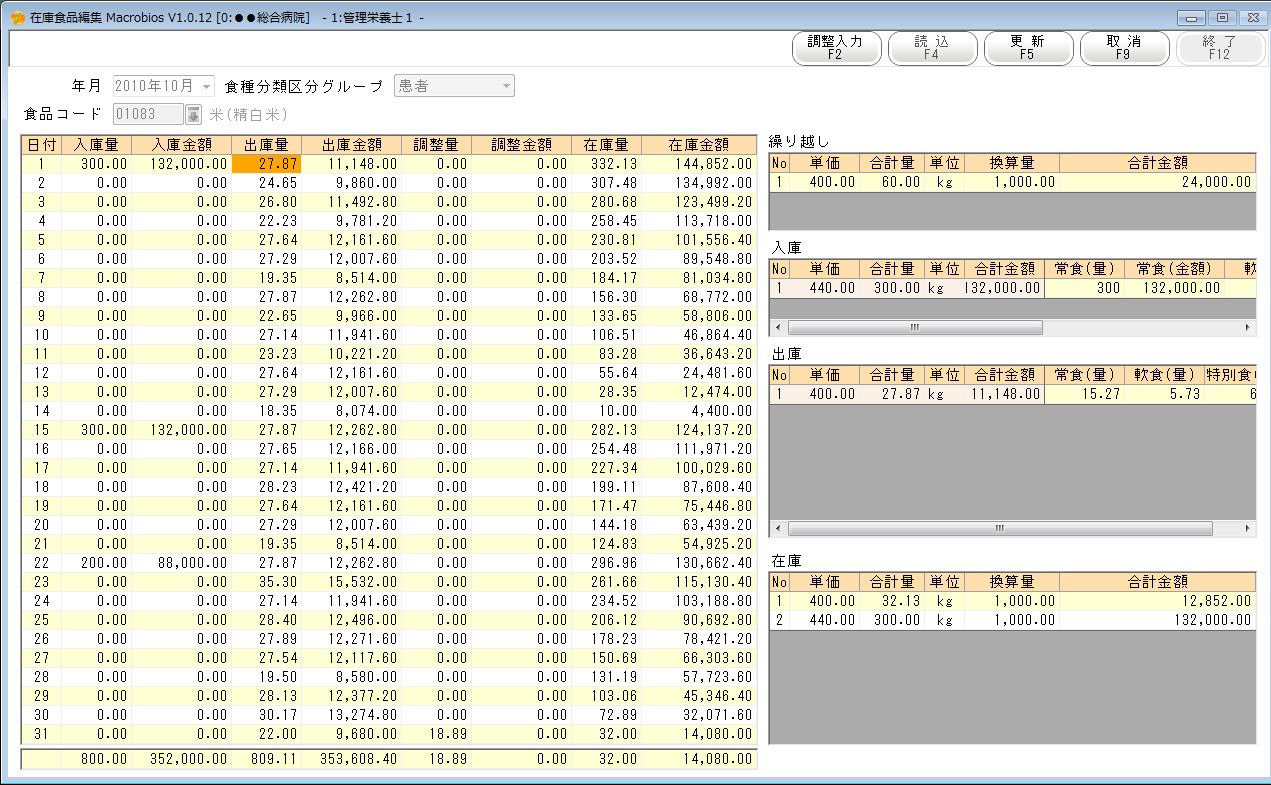1271x785 pixels.
Task: Click 軟食(量) value 5.73 in the 出庫 panel
Action: pos(1165,394)
